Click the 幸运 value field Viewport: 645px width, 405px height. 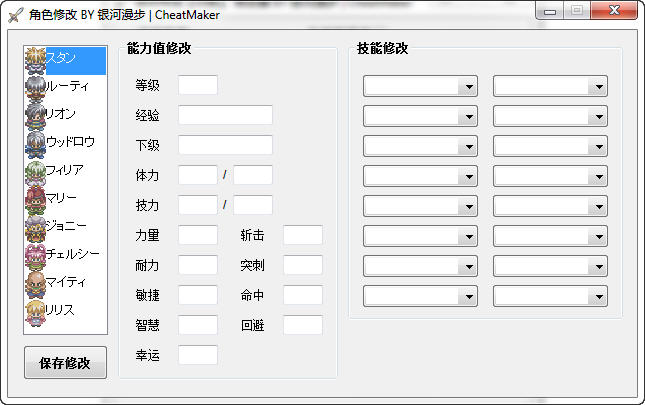(198, 355)
